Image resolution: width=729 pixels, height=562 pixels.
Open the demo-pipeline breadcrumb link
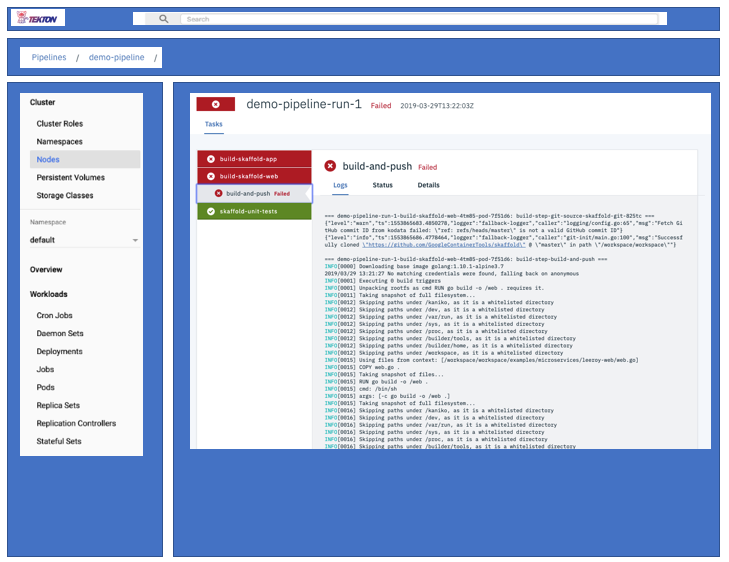(116, 57)
